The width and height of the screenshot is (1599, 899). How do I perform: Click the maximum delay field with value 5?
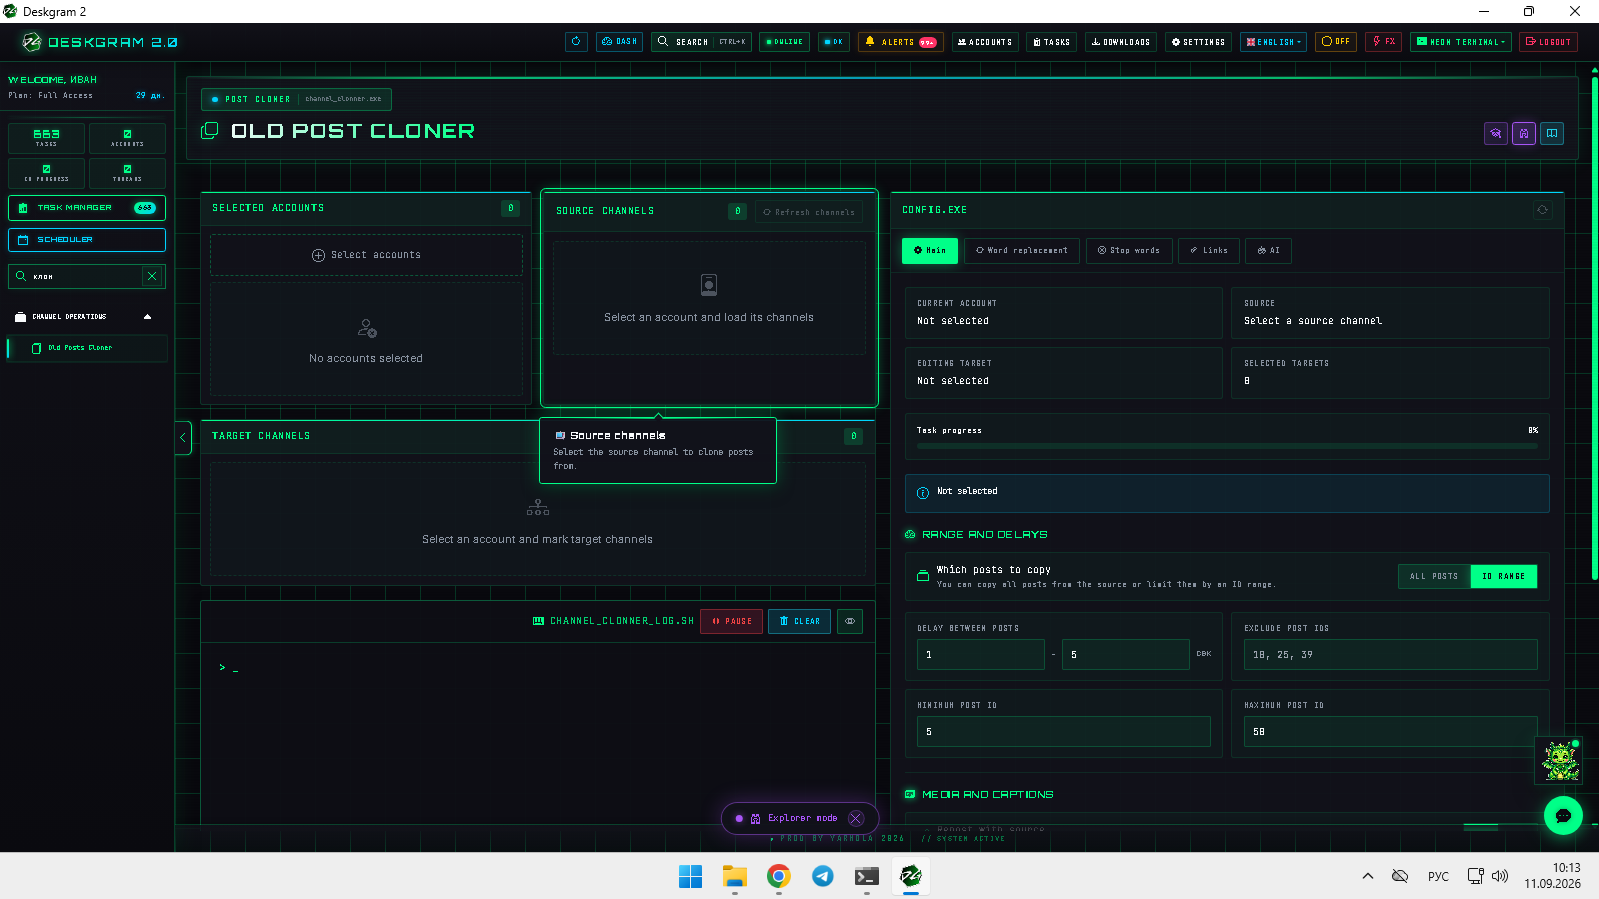click(1126, 655)
